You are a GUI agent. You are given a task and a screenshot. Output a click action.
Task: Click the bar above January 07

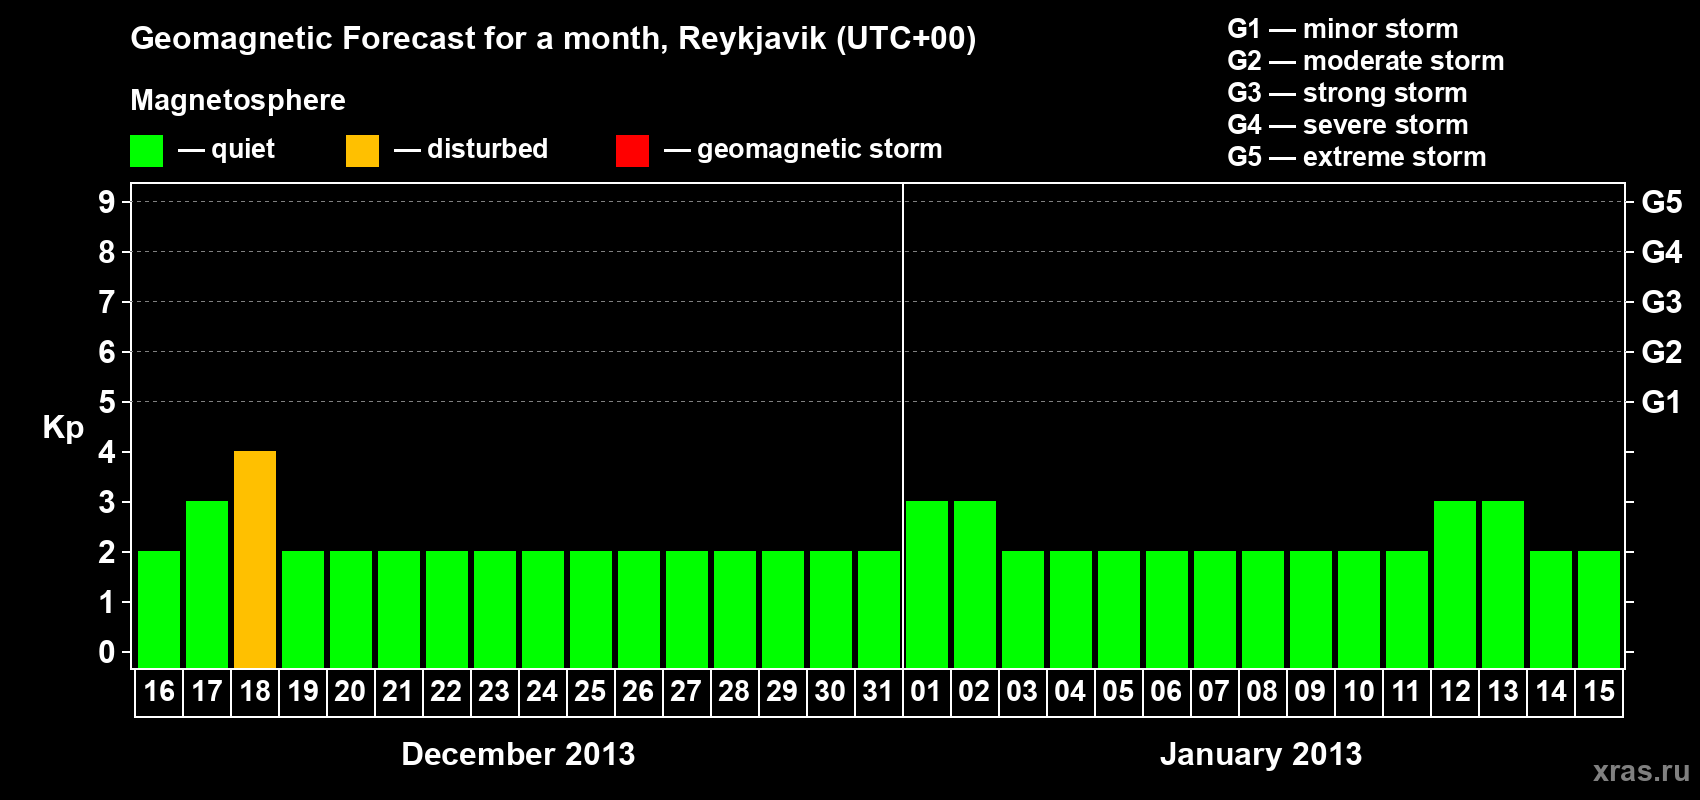[x=1215, y=609]
